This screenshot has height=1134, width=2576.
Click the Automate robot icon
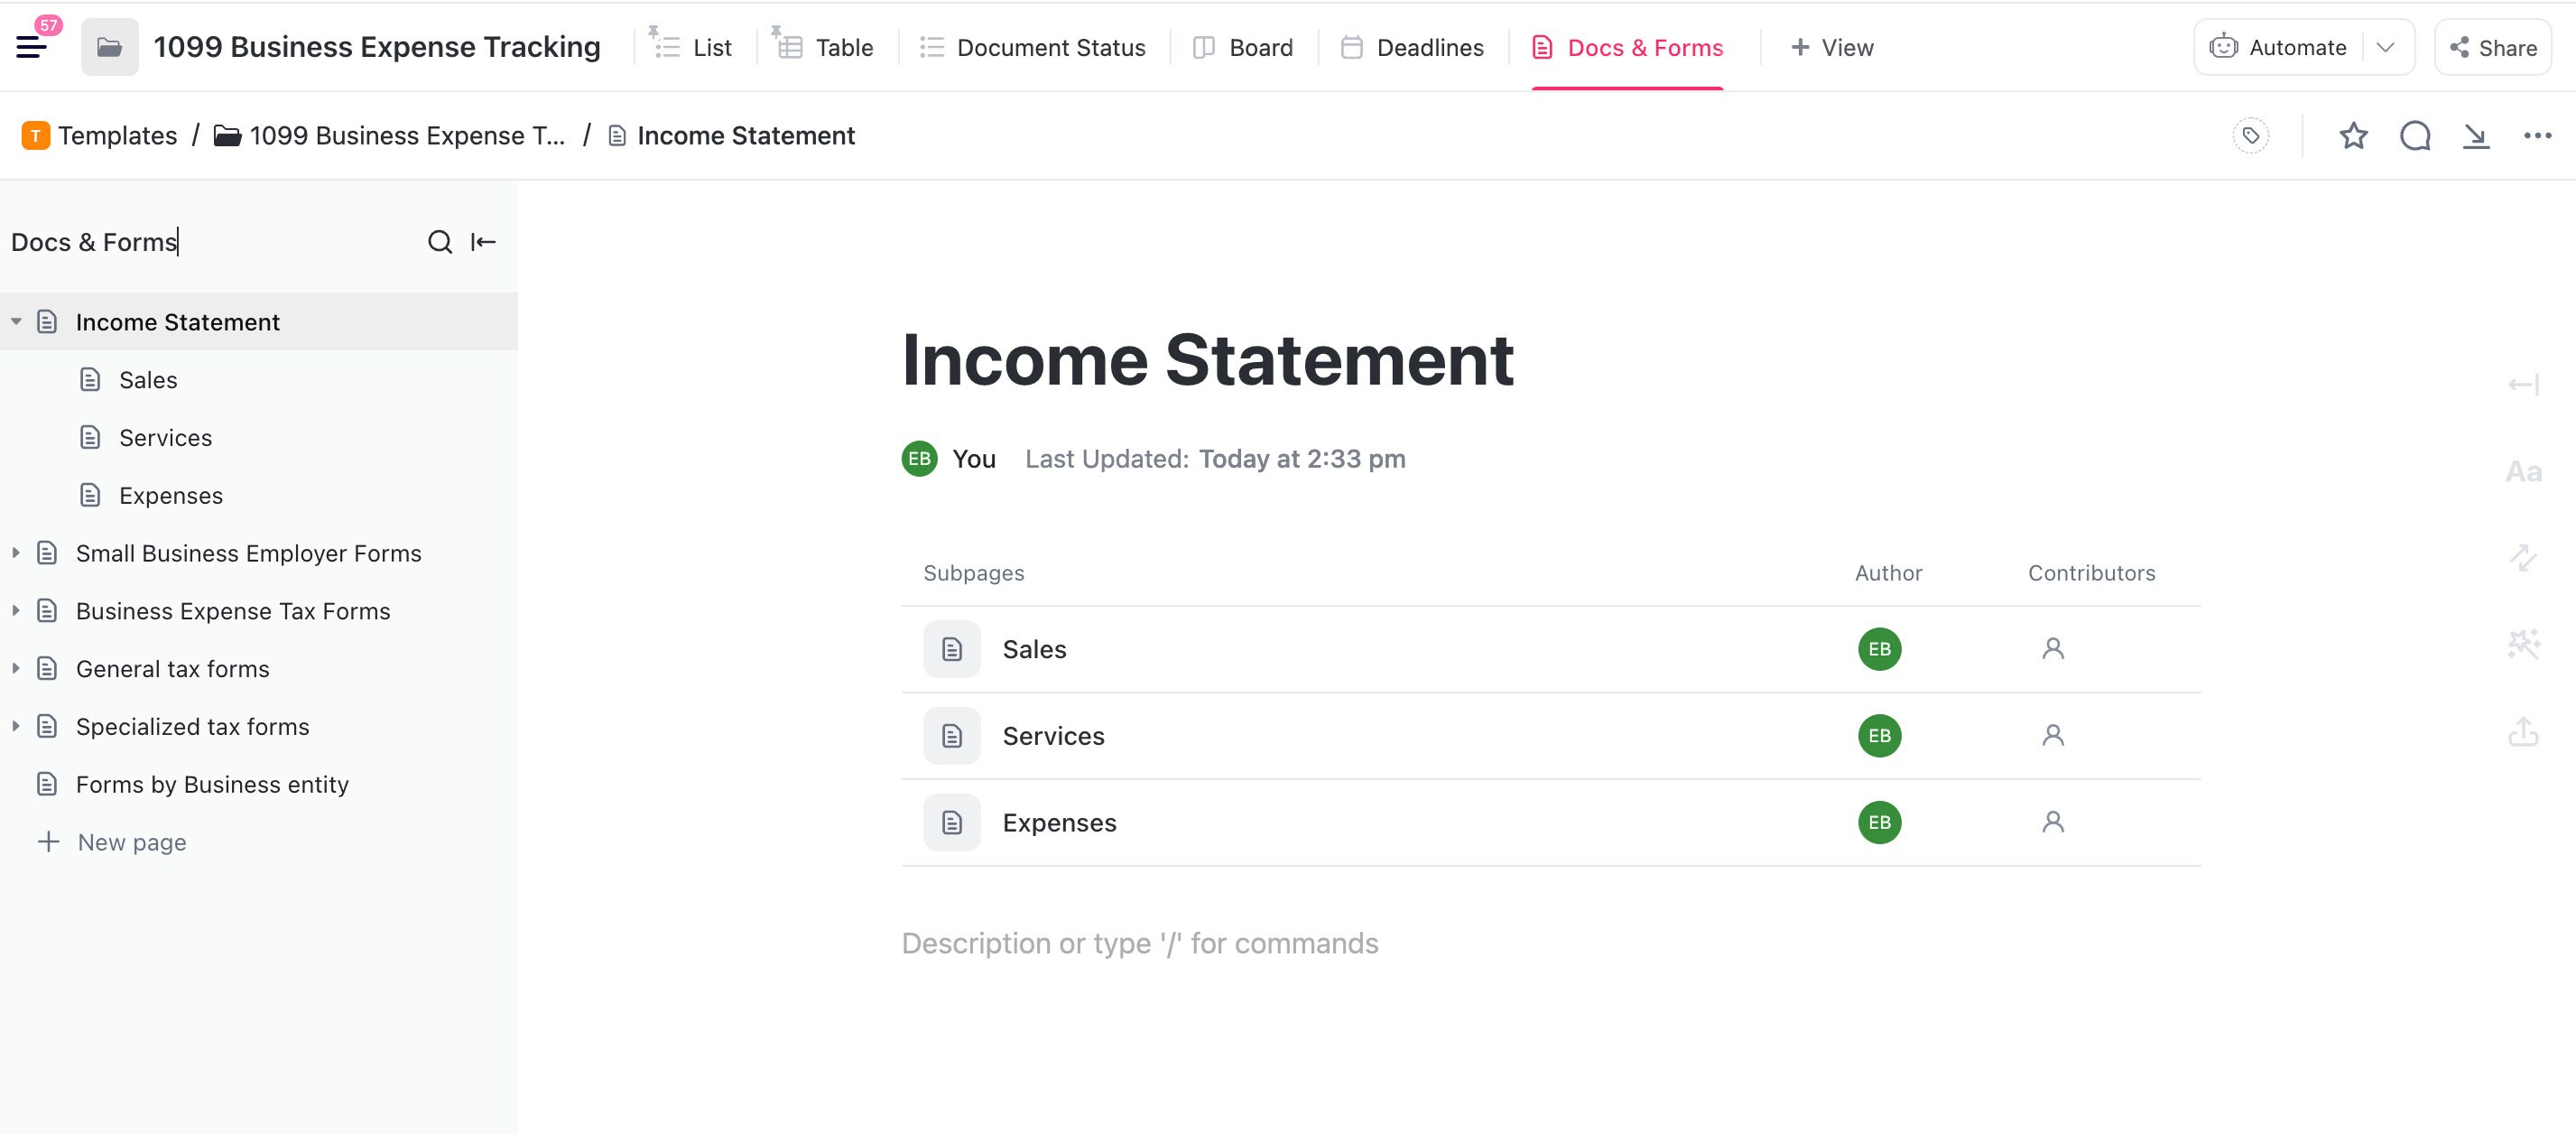click(x=2222, y=46)
